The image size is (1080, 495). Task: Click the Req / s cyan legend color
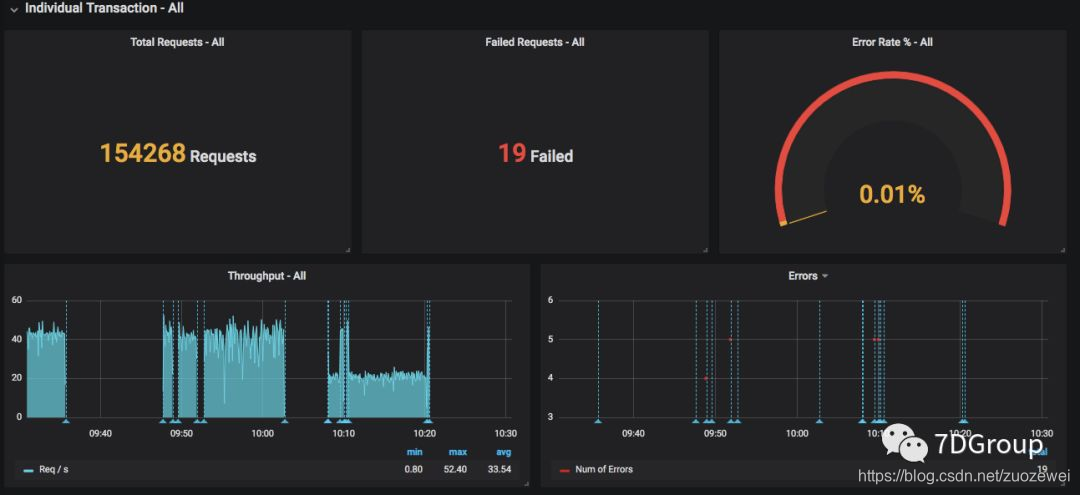28,470
